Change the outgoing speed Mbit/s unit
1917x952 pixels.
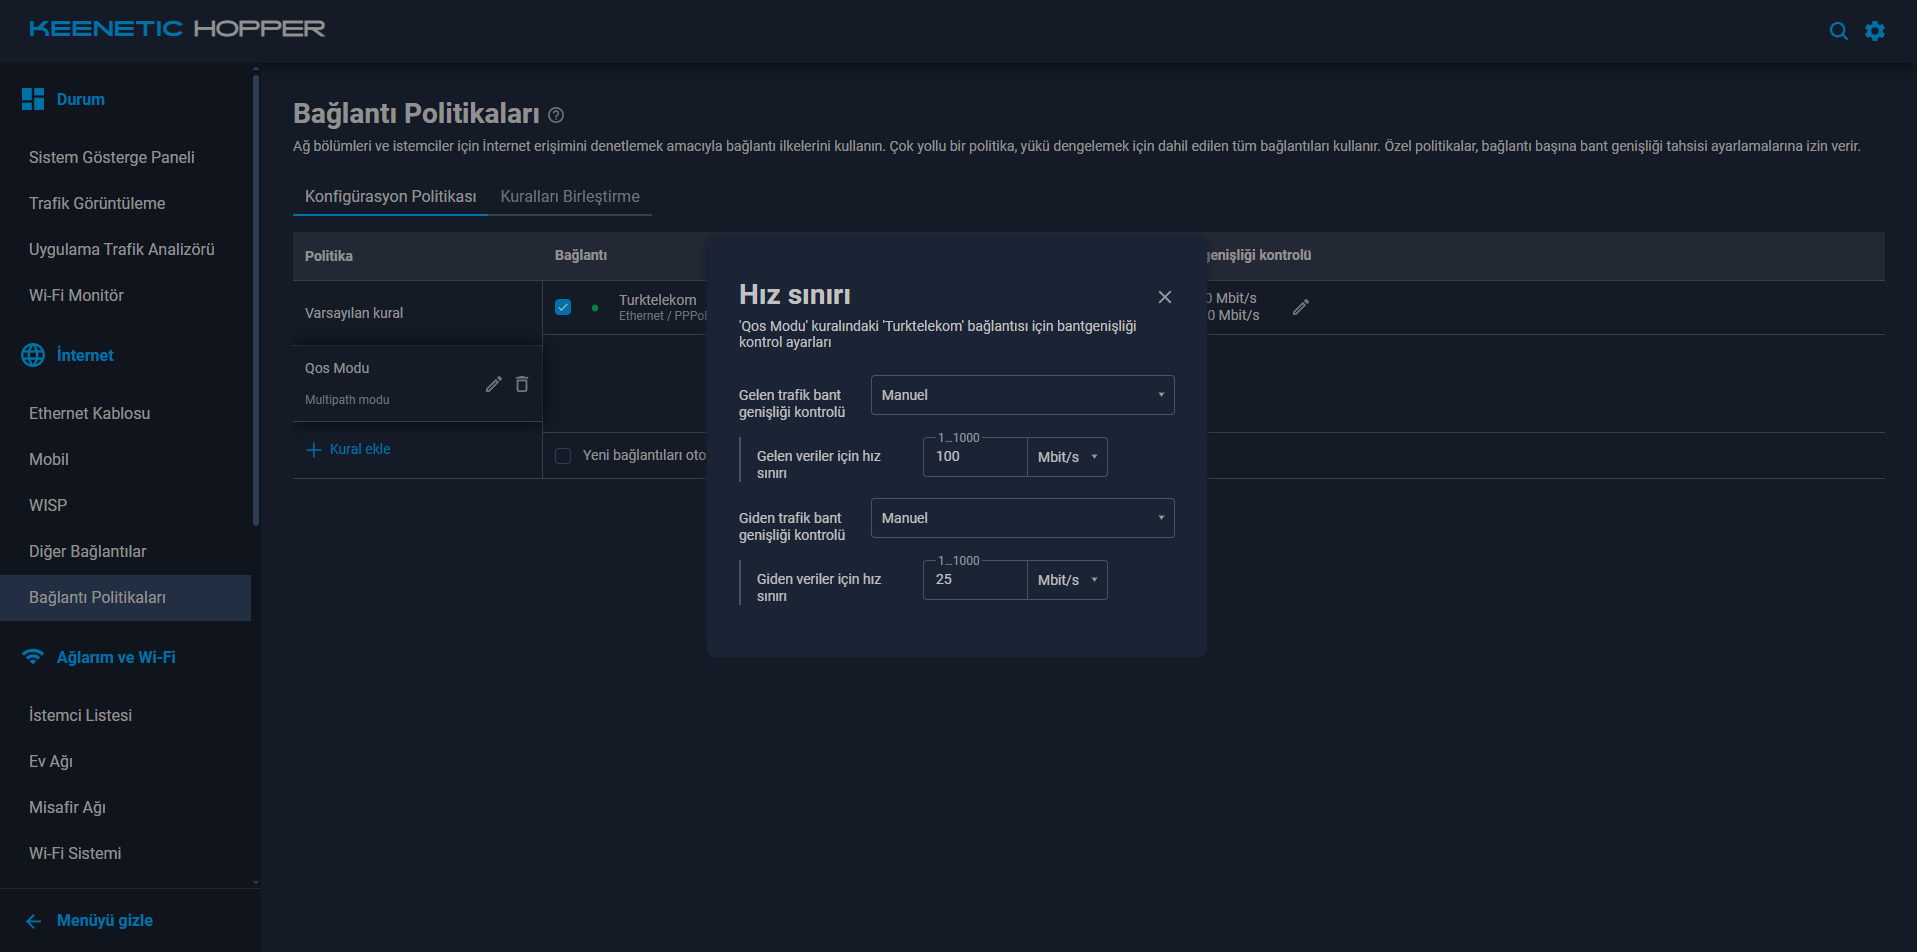1067,580
